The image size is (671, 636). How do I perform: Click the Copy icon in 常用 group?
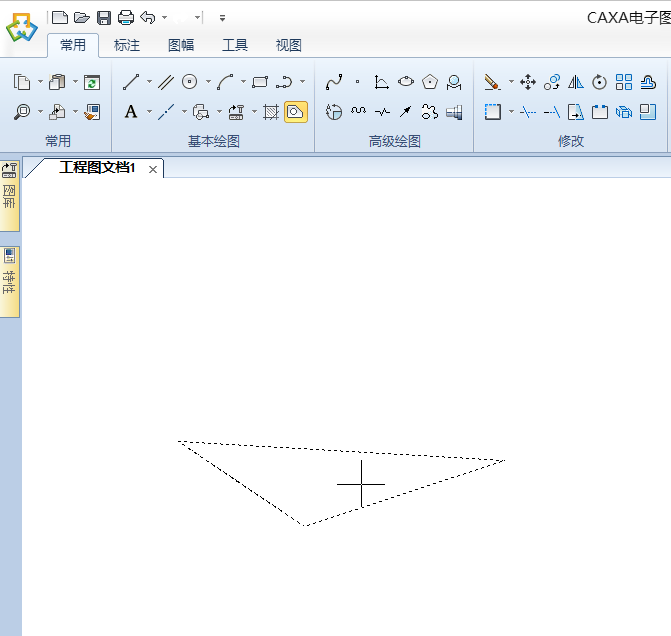pyautogui.click(x=22, y=82)
